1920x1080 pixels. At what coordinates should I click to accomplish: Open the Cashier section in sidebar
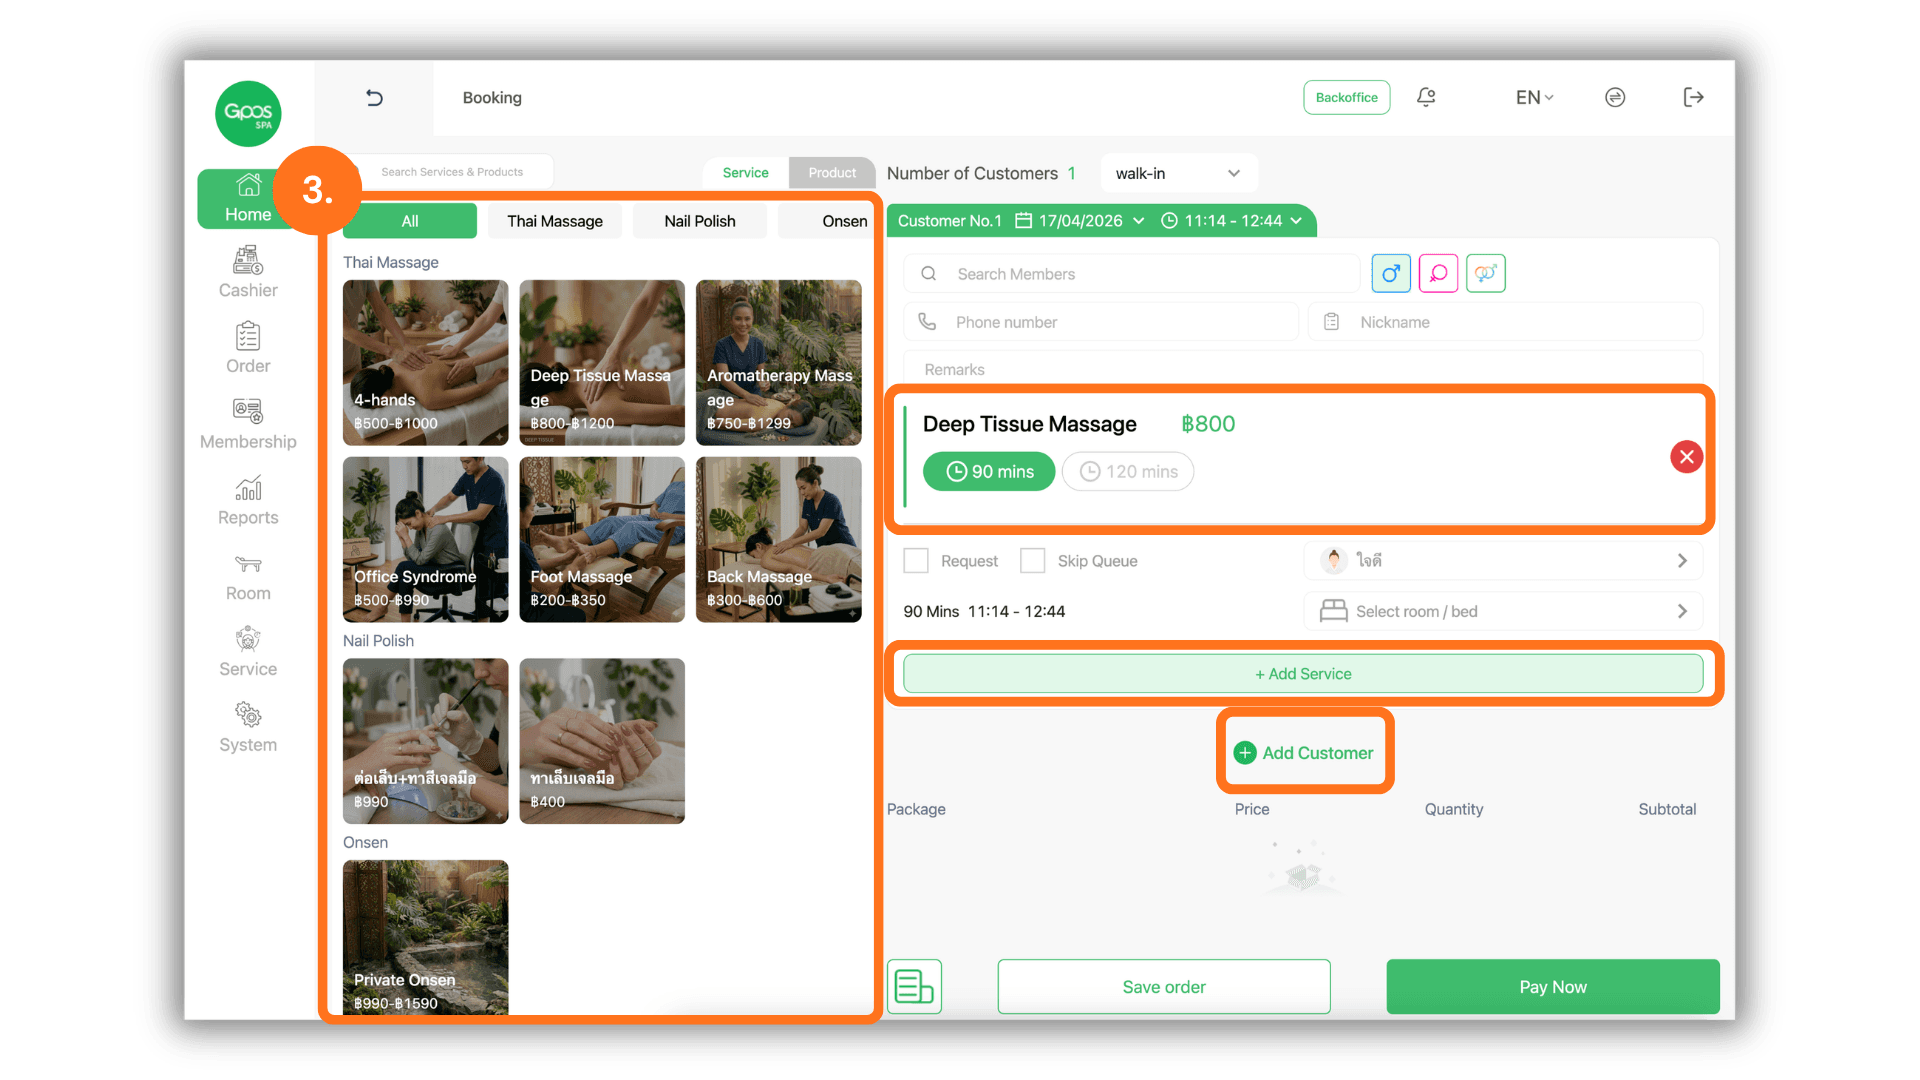coord(248,273)
